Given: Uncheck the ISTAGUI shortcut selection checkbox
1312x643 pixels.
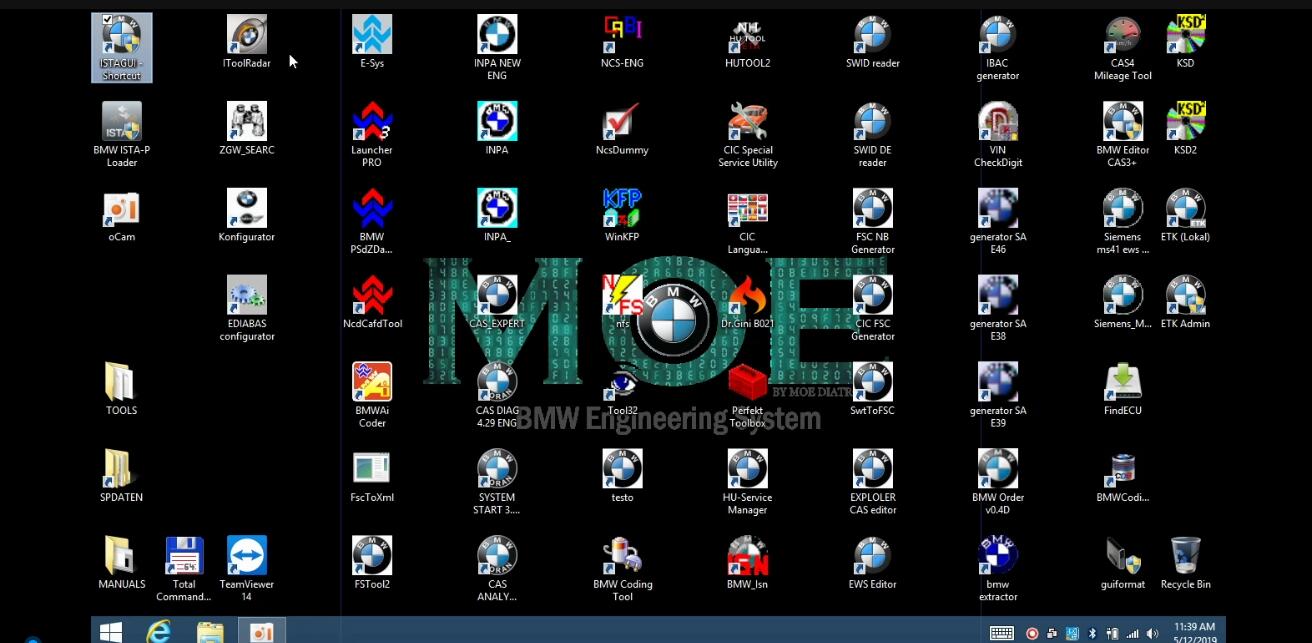Looking at the screenshot, I should point(108,21).
